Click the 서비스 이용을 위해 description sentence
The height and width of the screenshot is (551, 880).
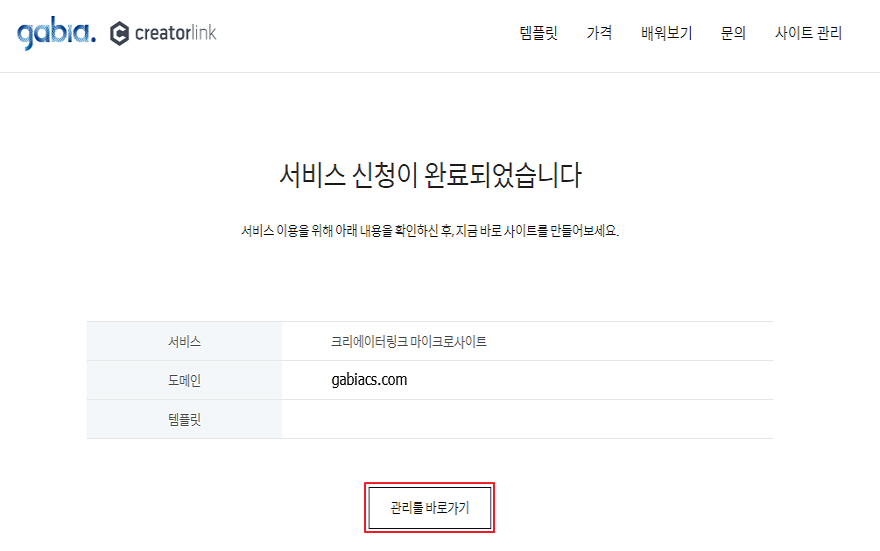[x=430, y=231]
